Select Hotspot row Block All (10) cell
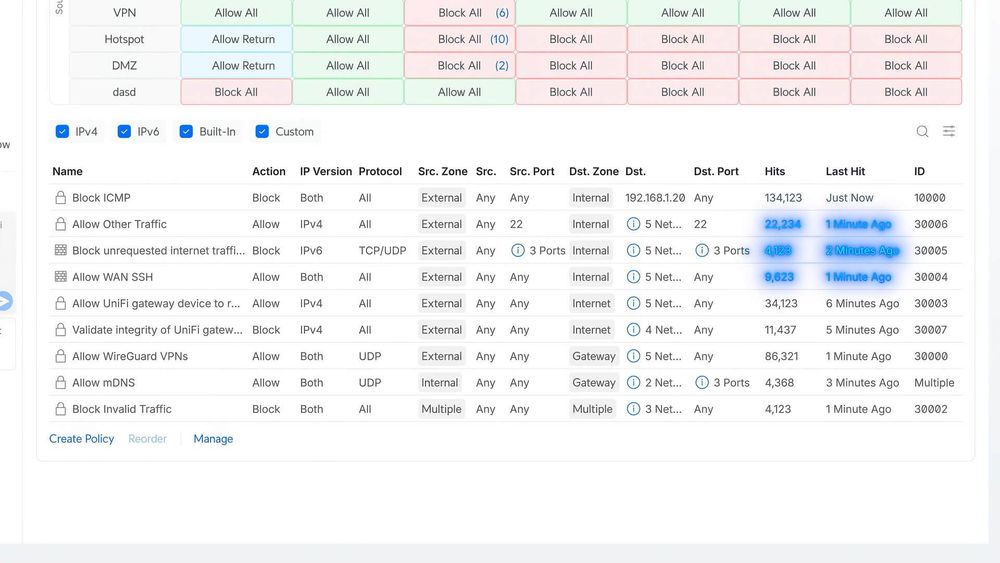 coord(460,39)
